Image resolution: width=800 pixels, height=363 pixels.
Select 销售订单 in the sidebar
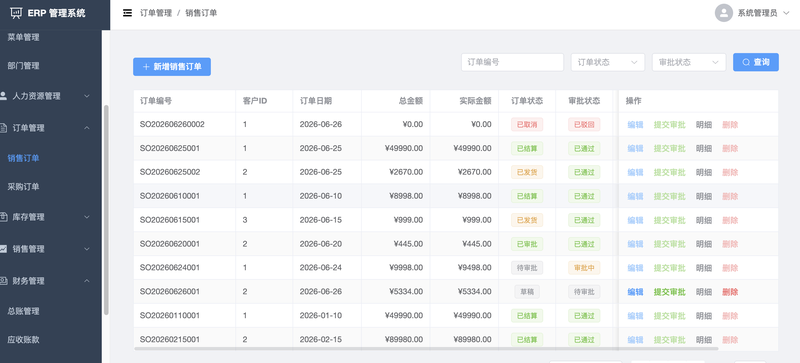click(23, 158)
